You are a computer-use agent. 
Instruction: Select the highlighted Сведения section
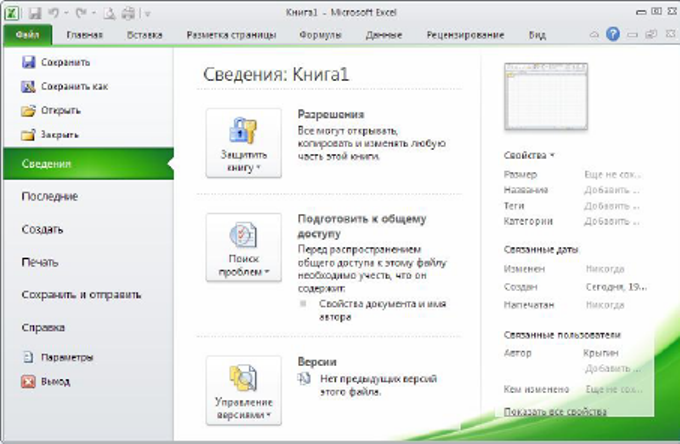pyautogui.click(x=88, y=163)
